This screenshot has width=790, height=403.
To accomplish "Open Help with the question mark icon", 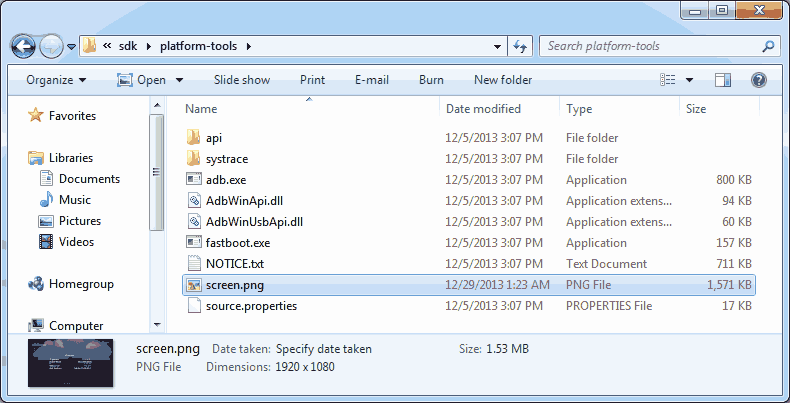I will [x=759, y=80].
